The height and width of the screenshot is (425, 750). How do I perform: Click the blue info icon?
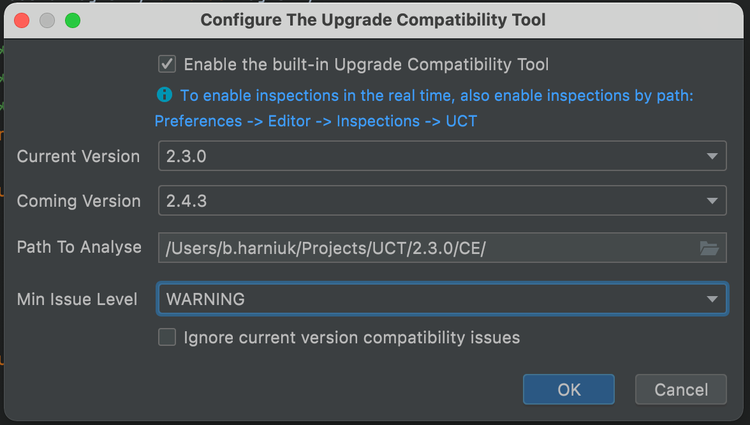tap(165, 96)
